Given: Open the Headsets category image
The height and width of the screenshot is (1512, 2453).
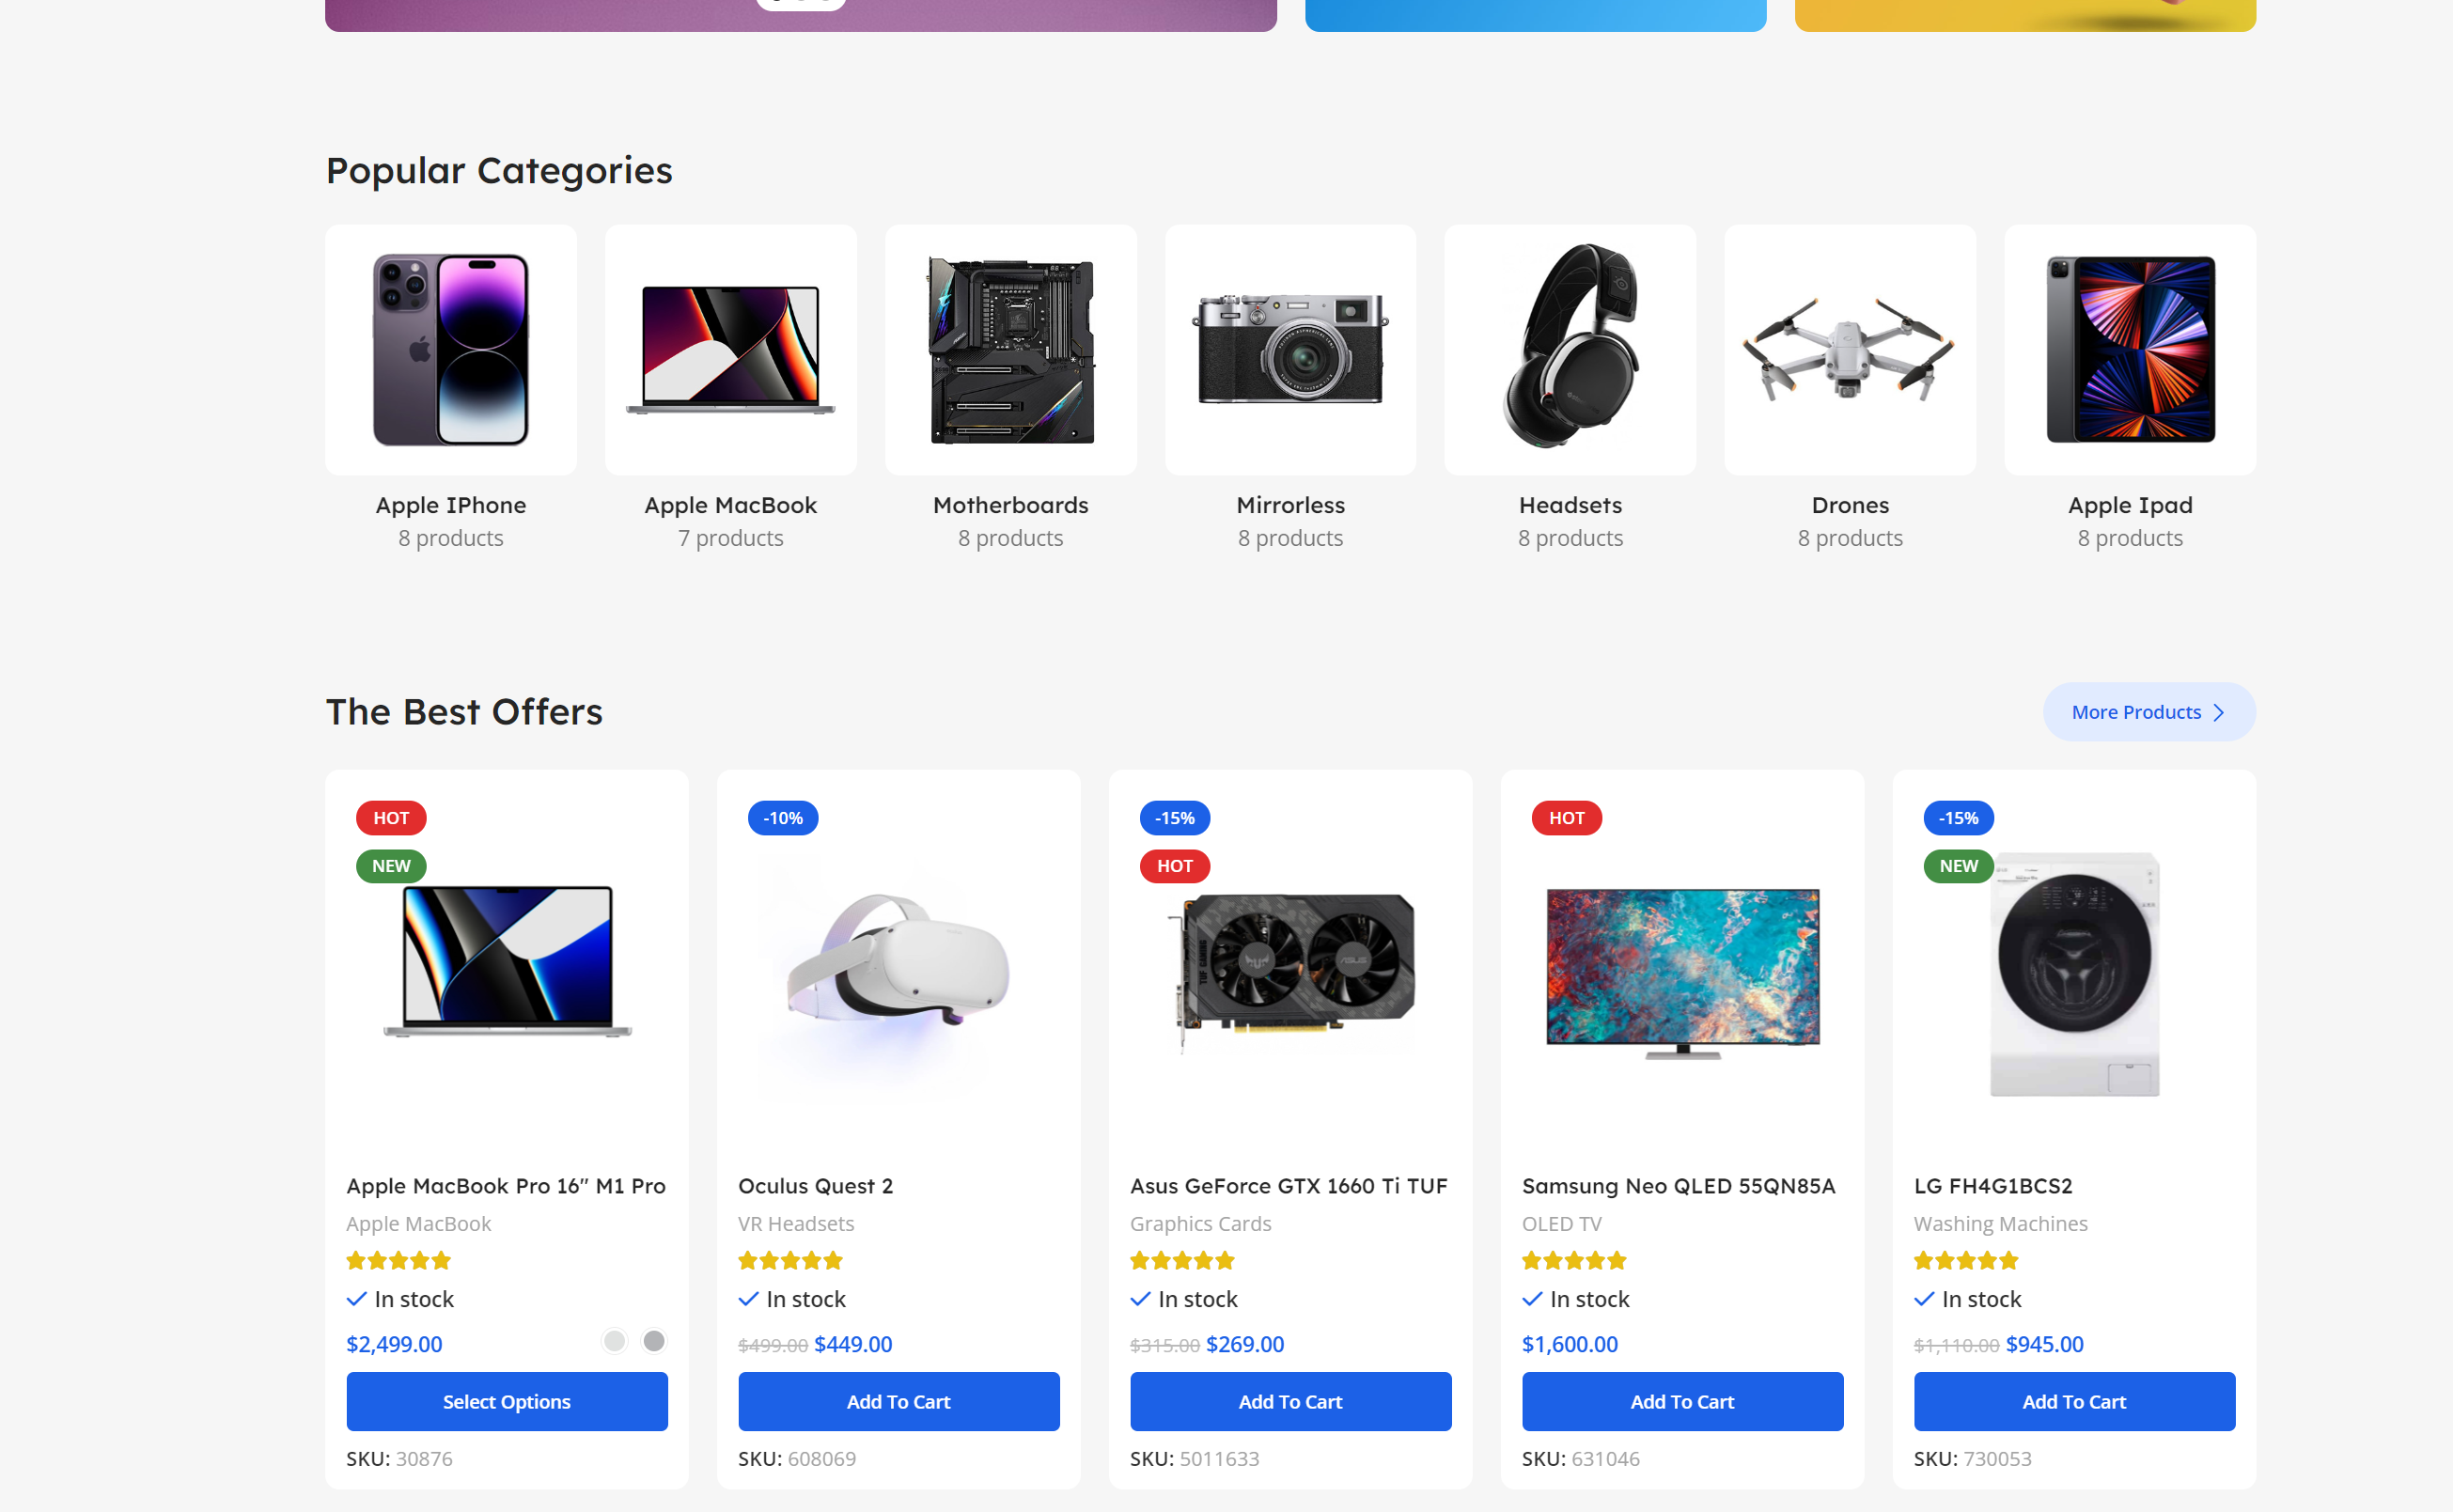Looking at the screenshot, I should pyautogui.click(x=1570, y=349).
